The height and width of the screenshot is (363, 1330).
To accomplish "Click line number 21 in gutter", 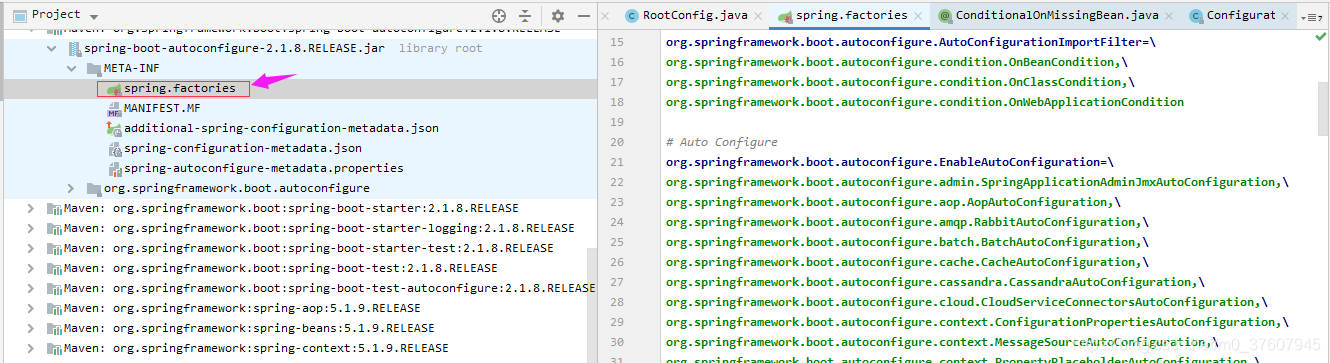I will click(x=616, y=162).
